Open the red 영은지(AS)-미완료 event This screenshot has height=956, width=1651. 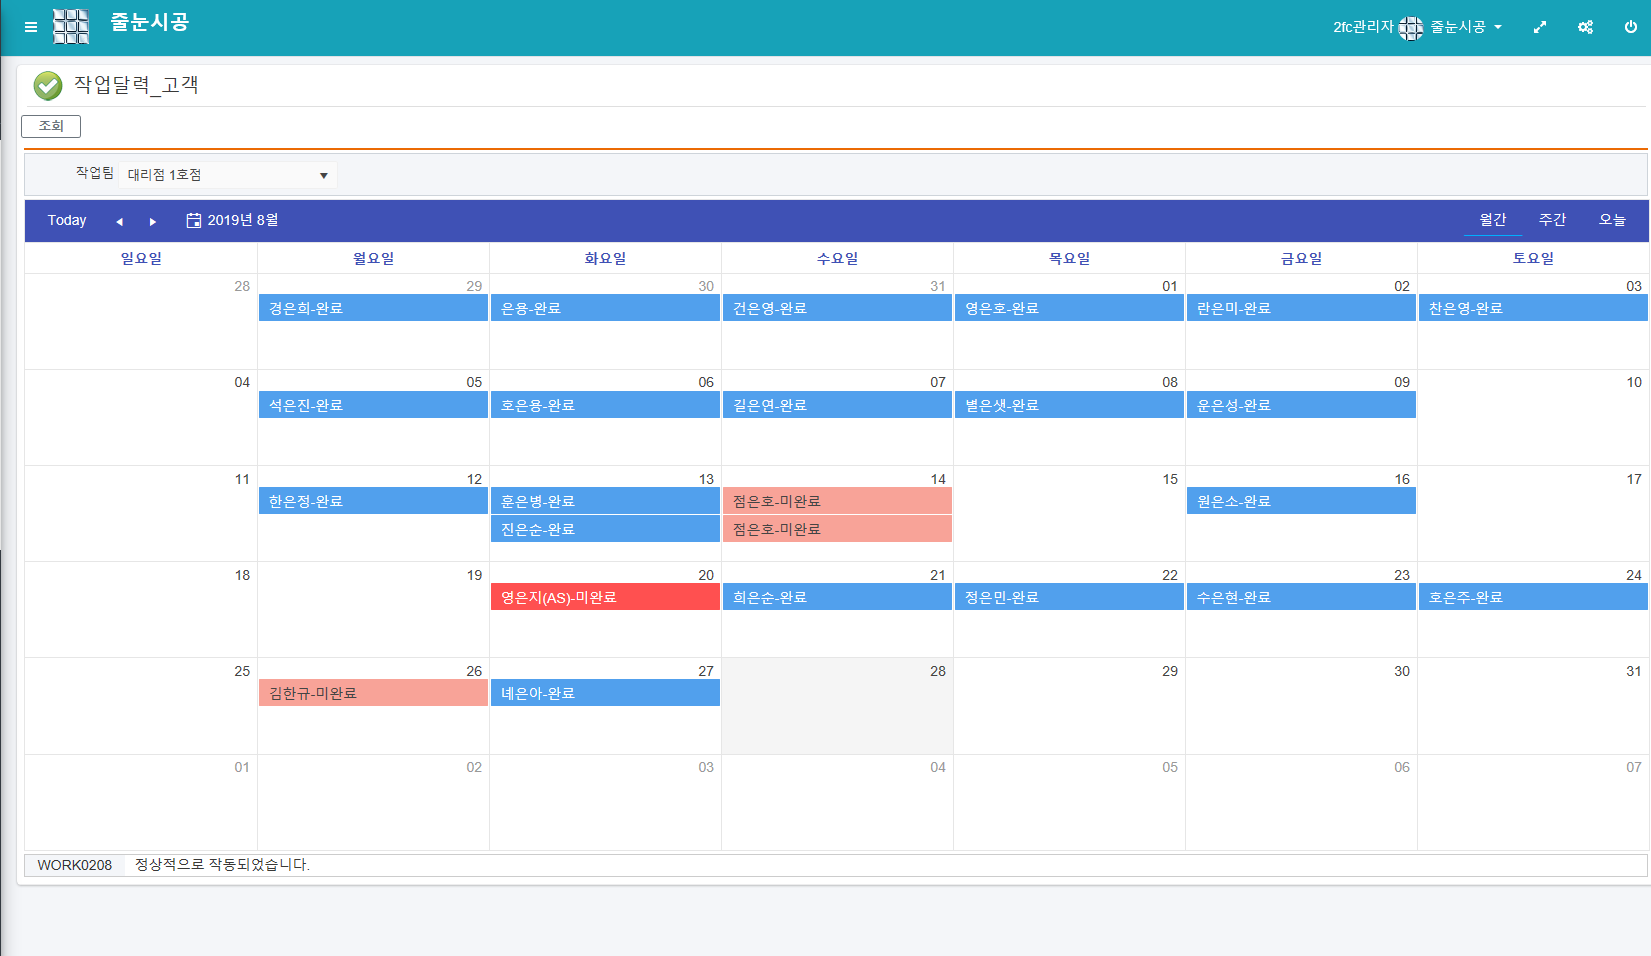[605, 597]
